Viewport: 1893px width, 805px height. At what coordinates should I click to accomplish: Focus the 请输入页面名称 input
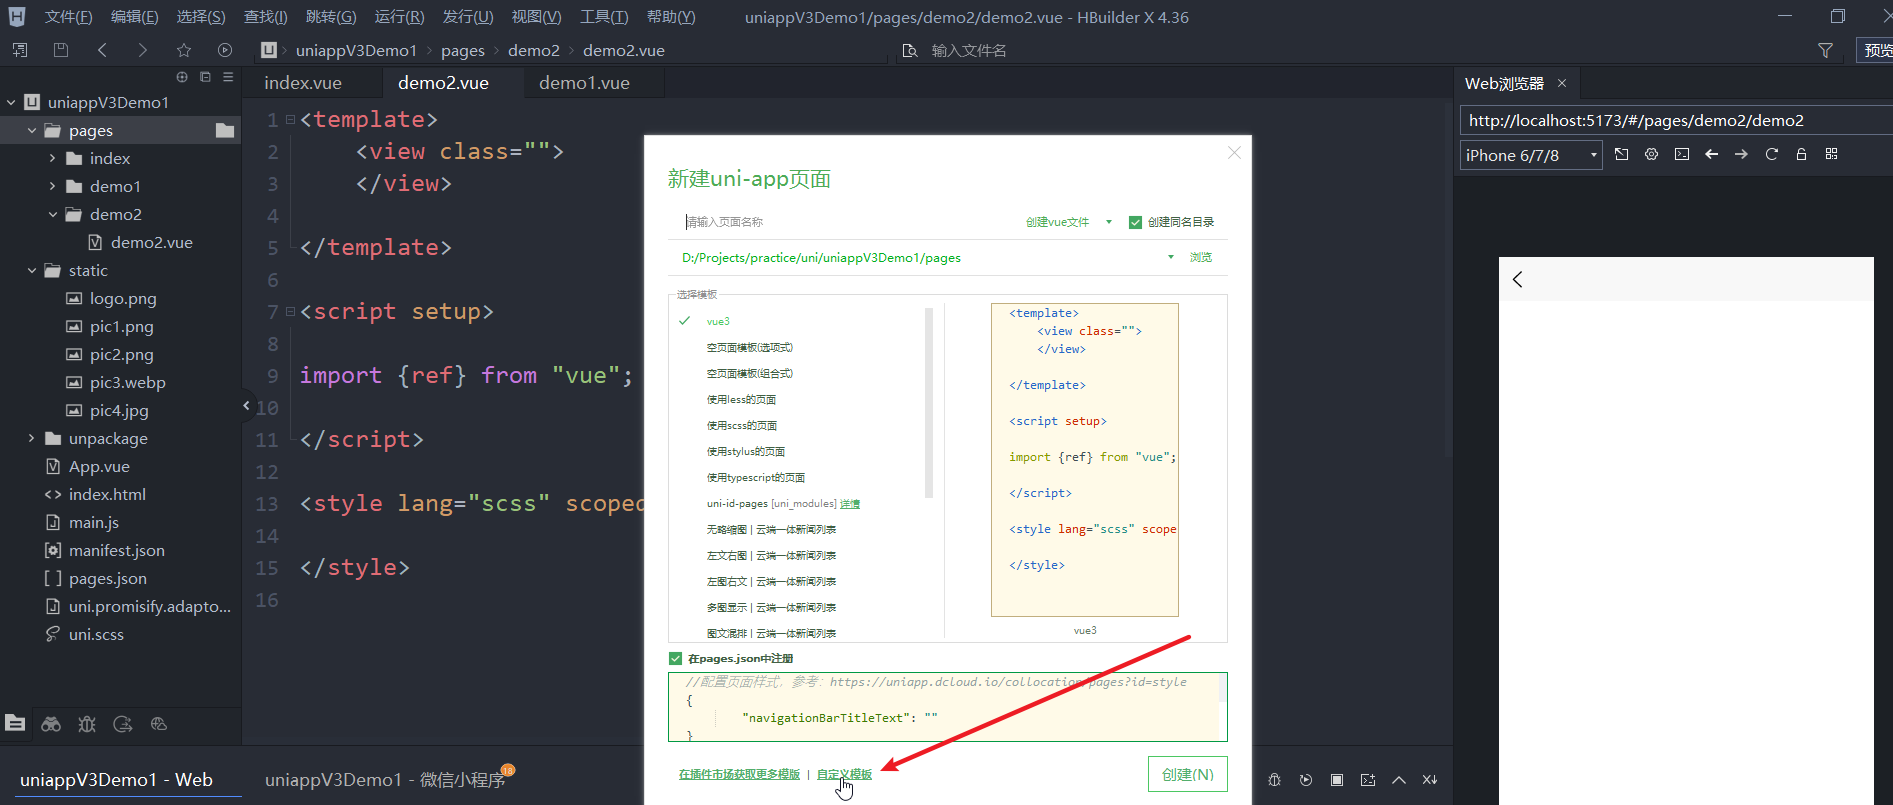click(845, 222)
